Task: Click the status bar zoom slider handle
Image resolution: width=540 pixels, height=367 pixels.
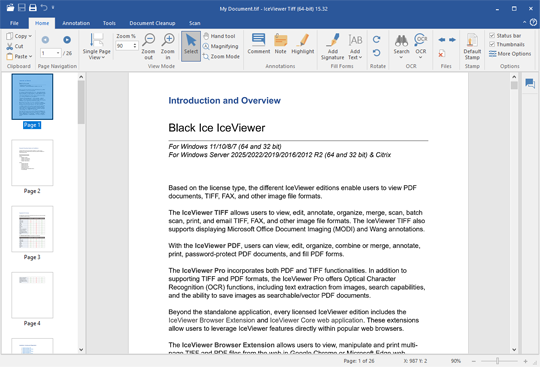Action: [497, 361]
